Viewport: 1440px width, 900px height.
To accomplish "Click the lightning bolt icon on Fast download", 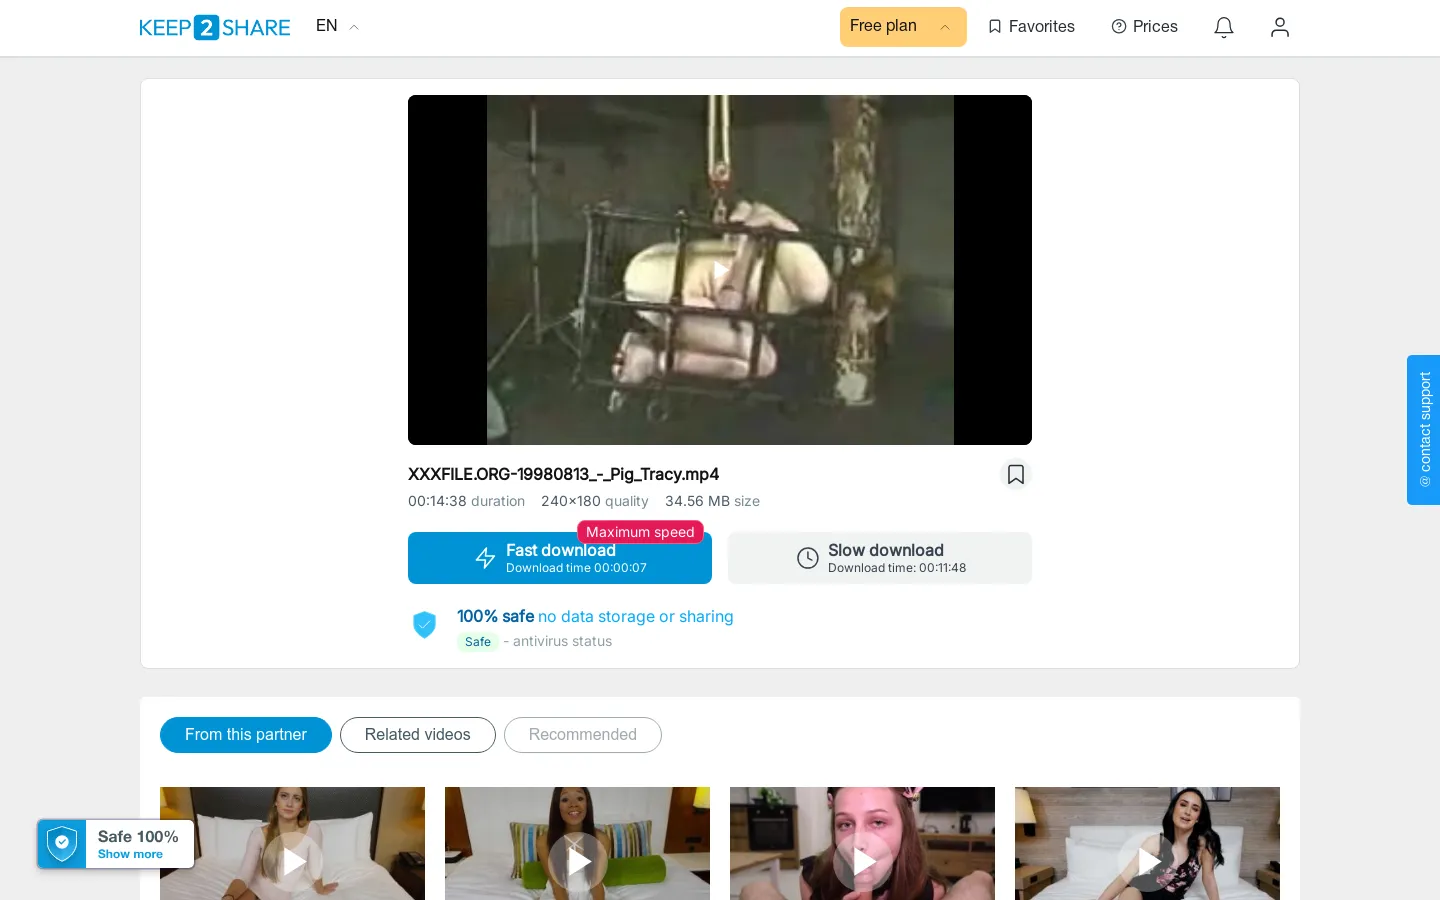I will click(x=485, y=558).
